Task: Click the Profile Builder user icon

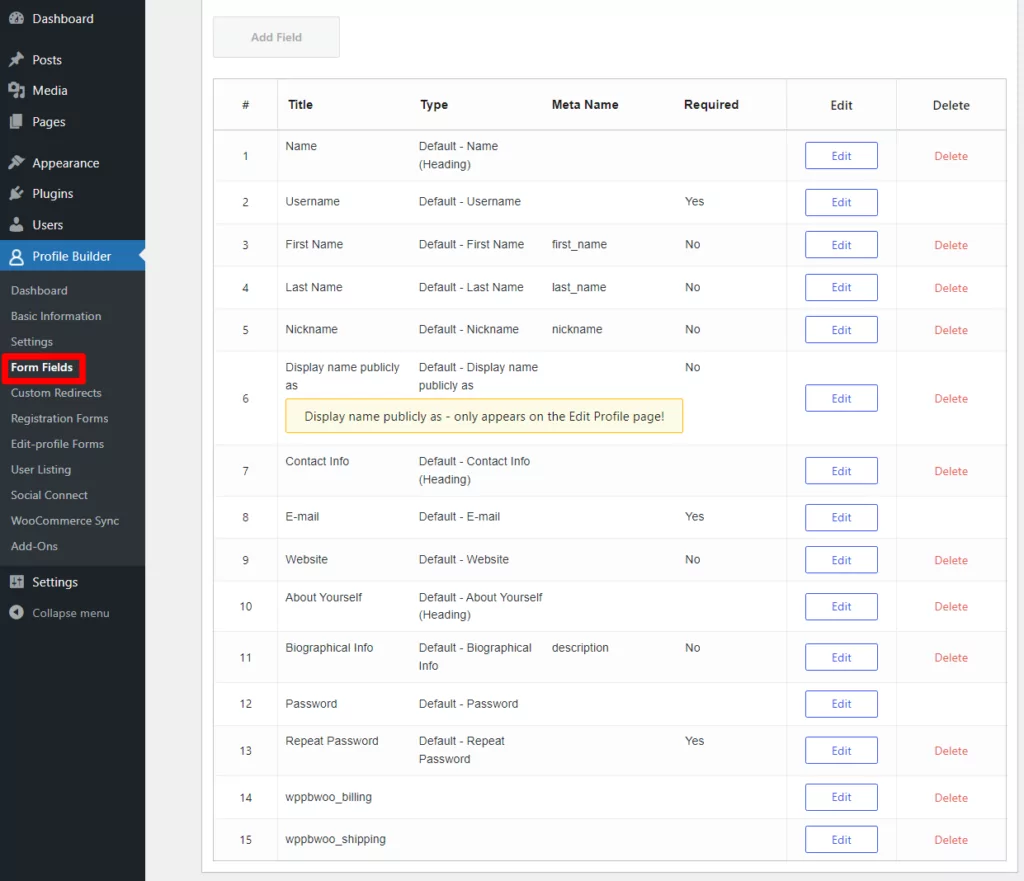Action: (16, 257)
